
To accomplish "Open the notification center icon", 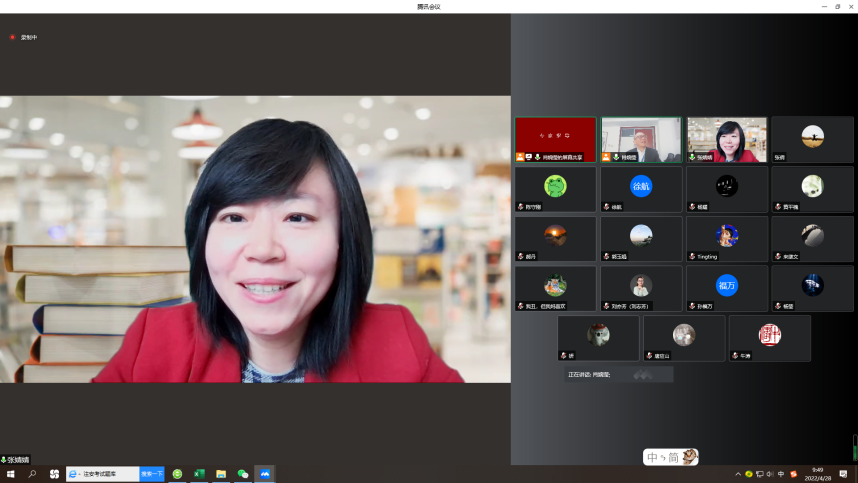I will pyautogui.click(x=843, y=474).
